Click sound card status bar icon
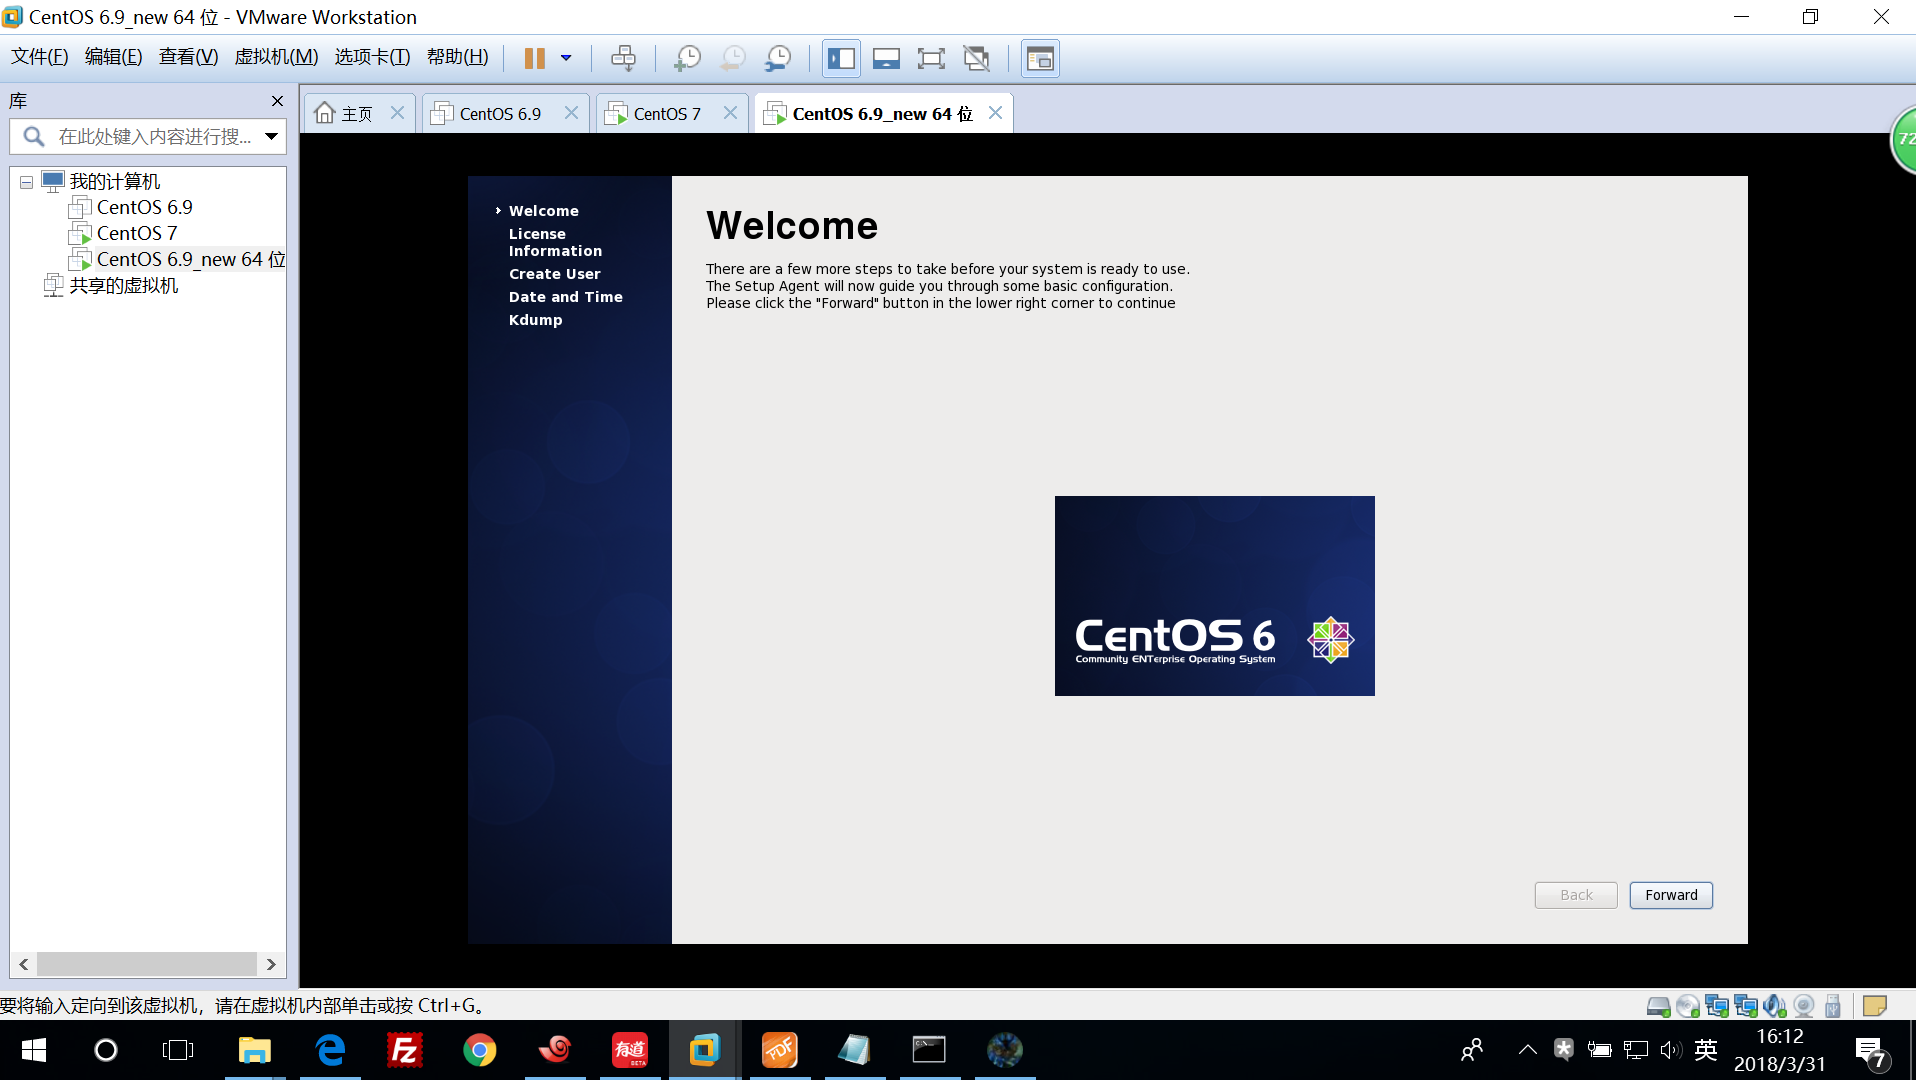The width and height of the screenshot is (1916, 1080). pos(1775,1006)
